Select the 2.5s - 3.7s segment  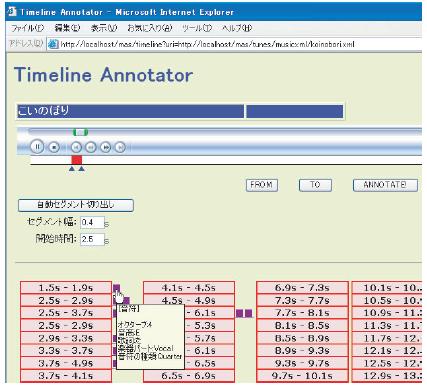coord(66,313)
